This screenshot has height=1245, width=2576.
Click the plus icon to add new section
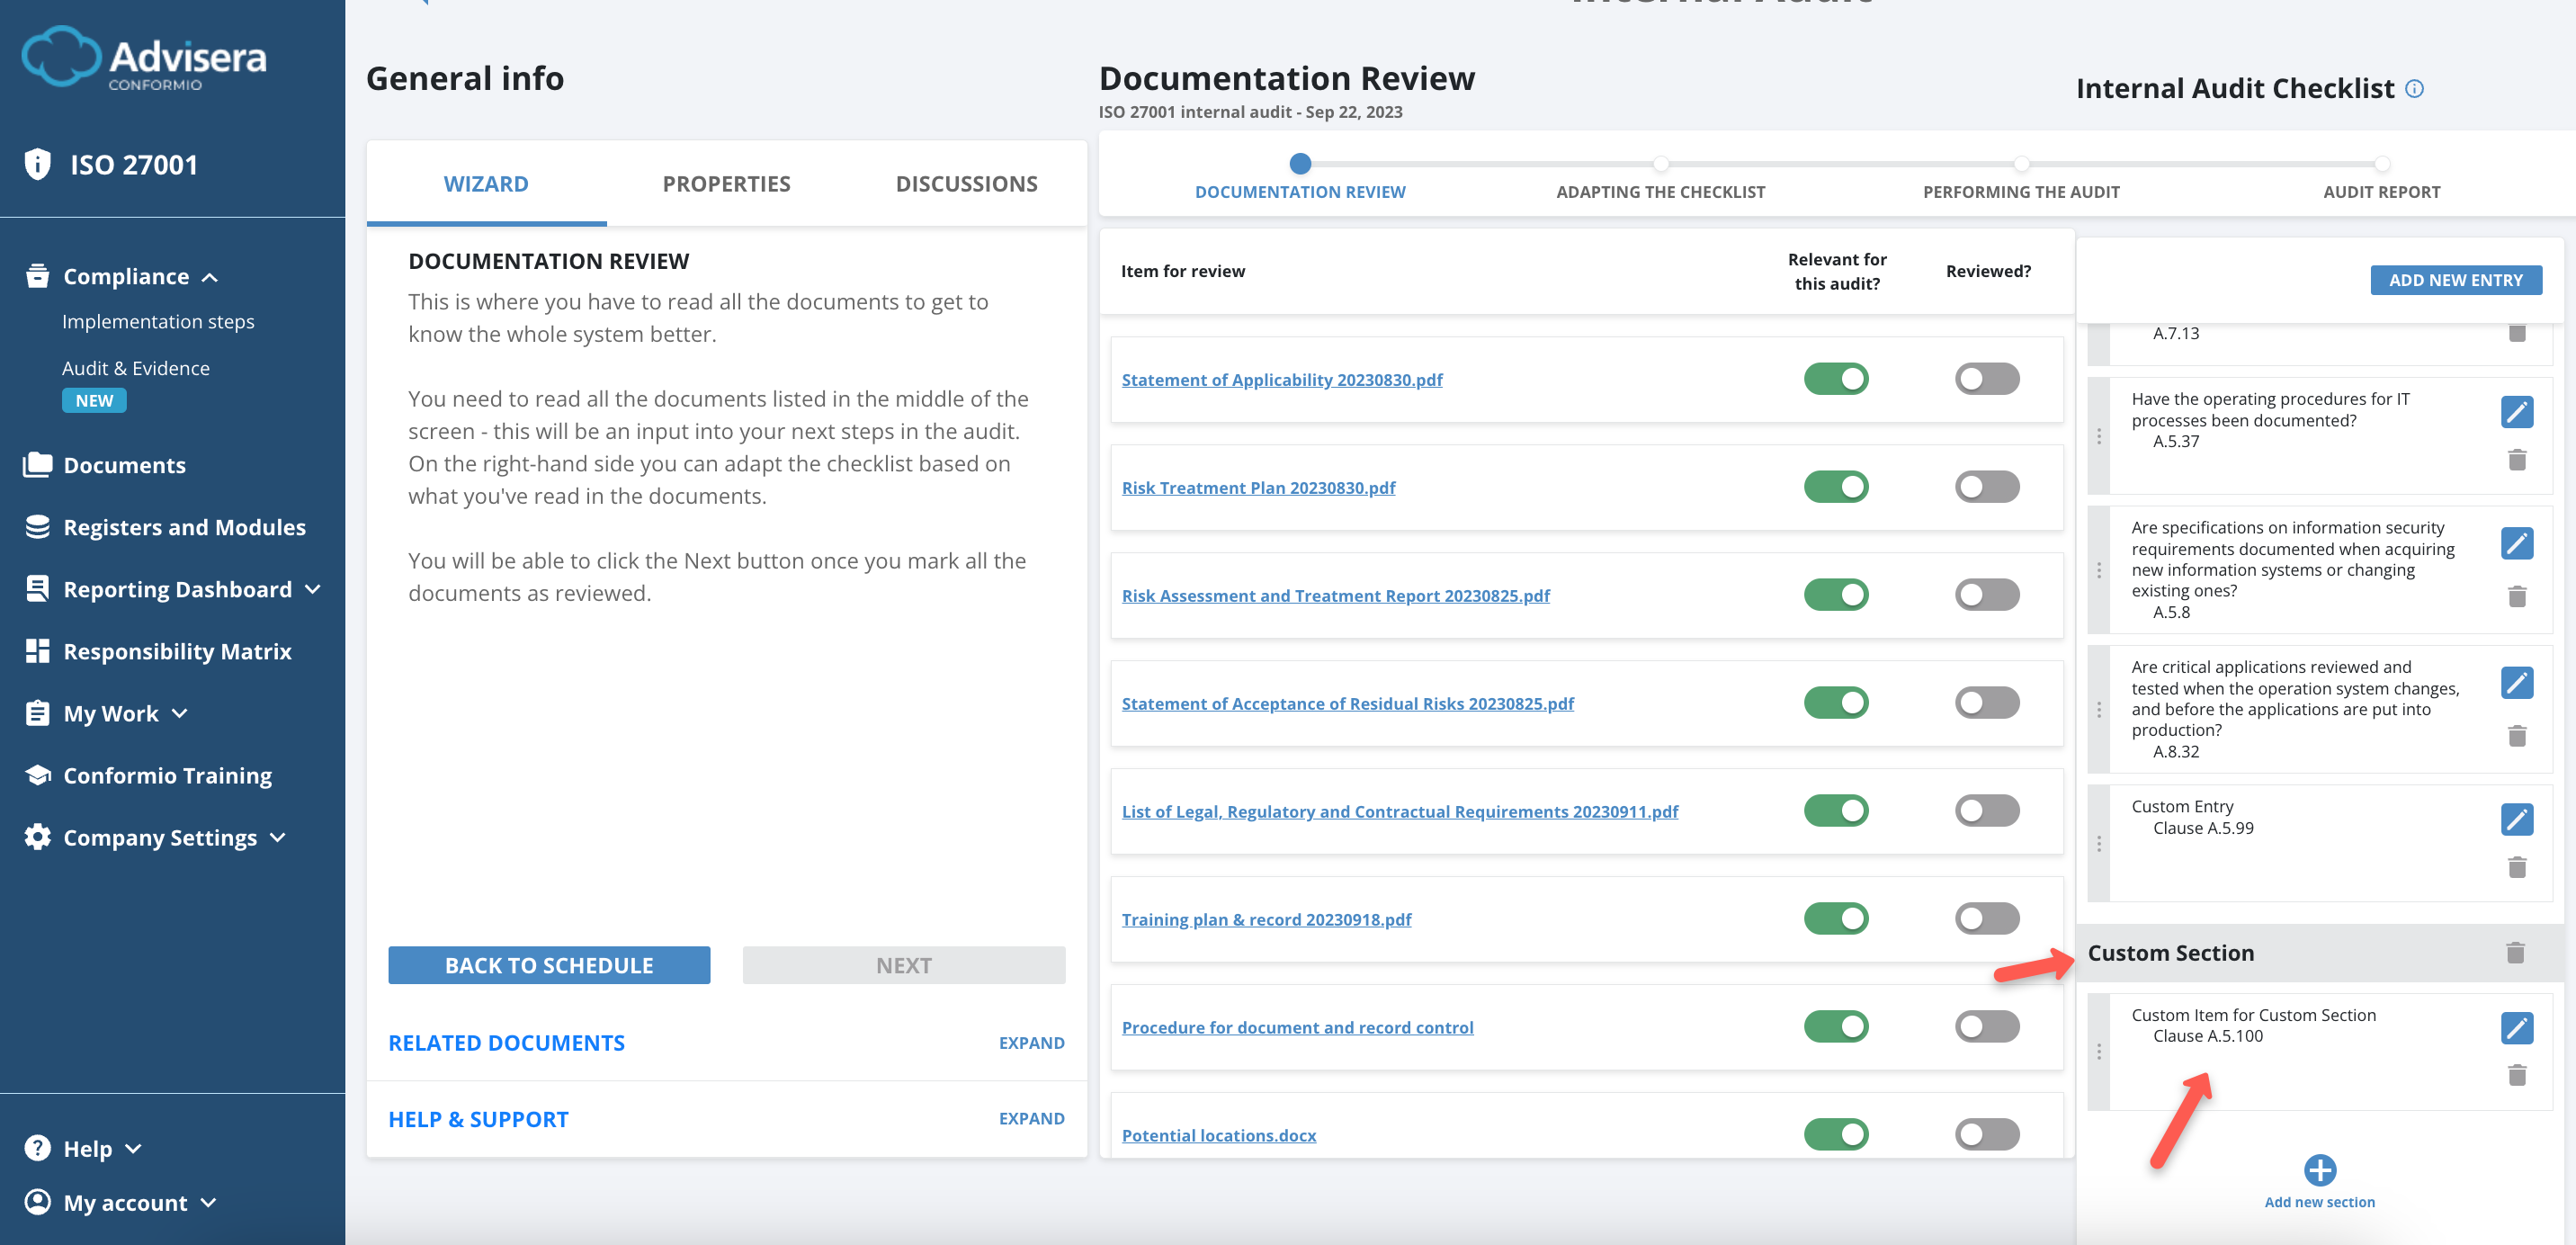click(2319, 1169)
